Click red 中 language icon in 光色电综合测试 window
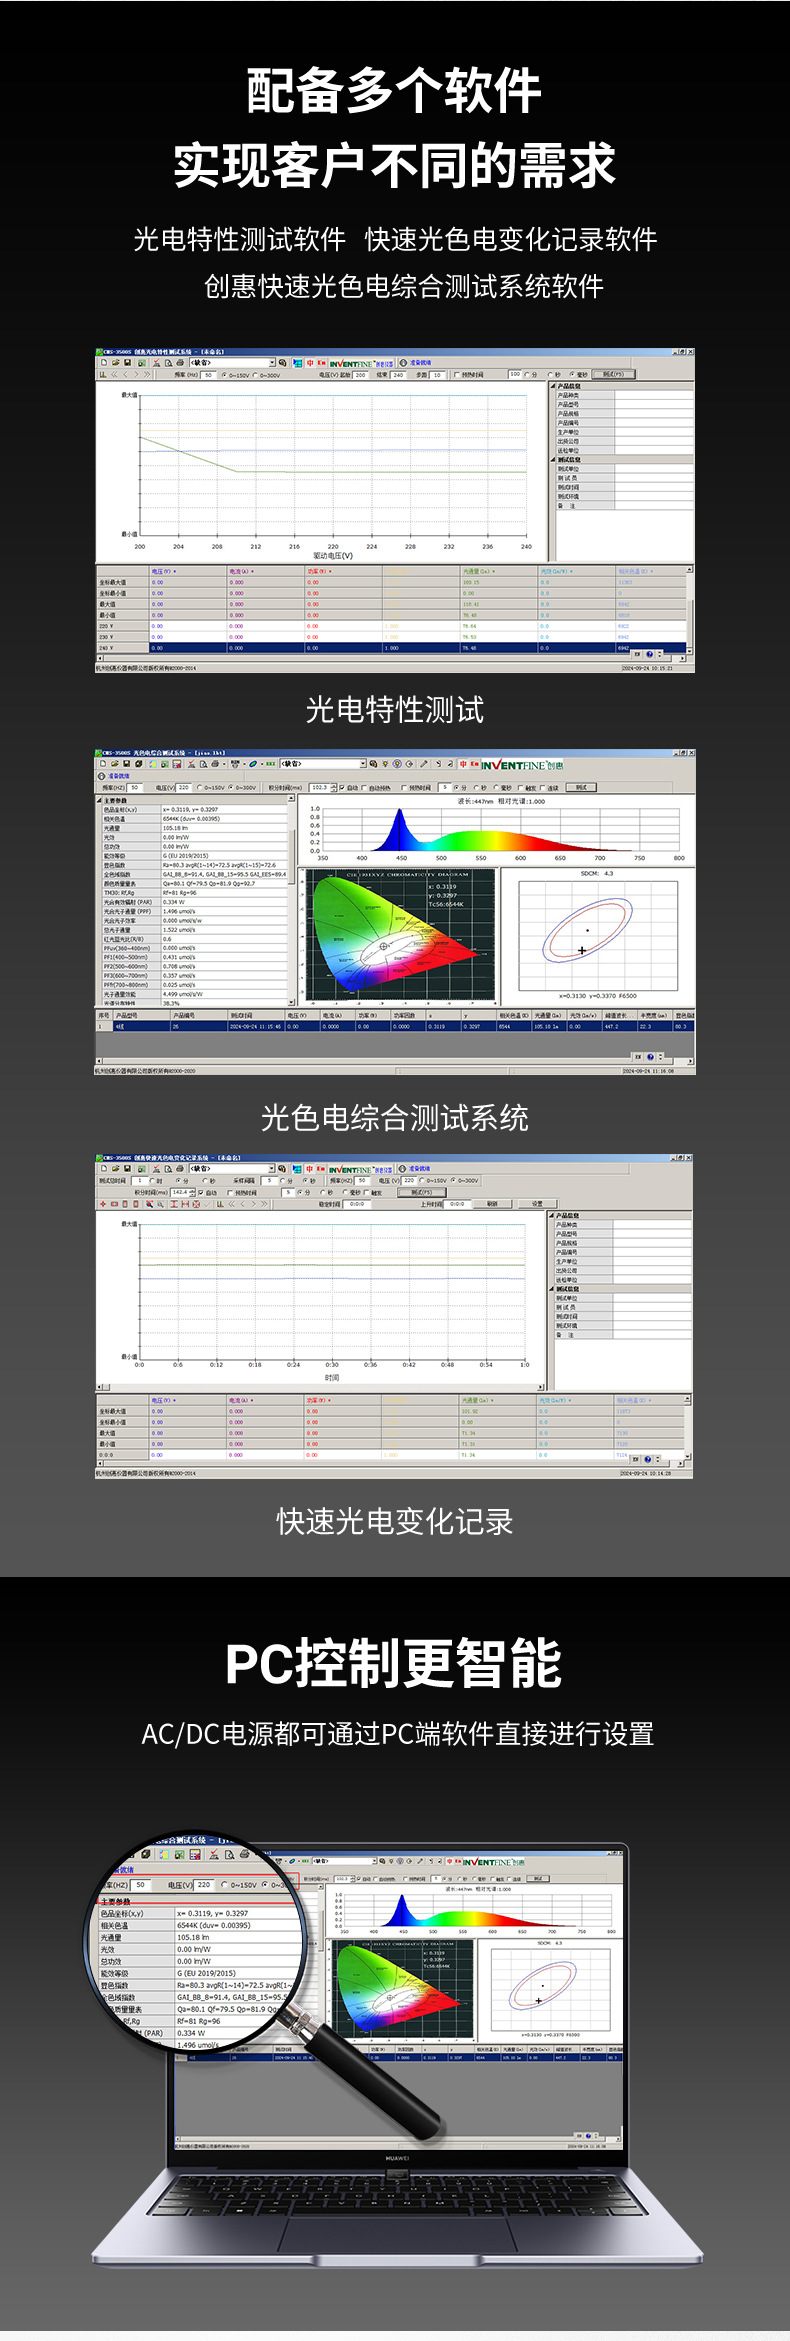The width and height of the screenshot is (790, 2341). click(x=463, y=763)
